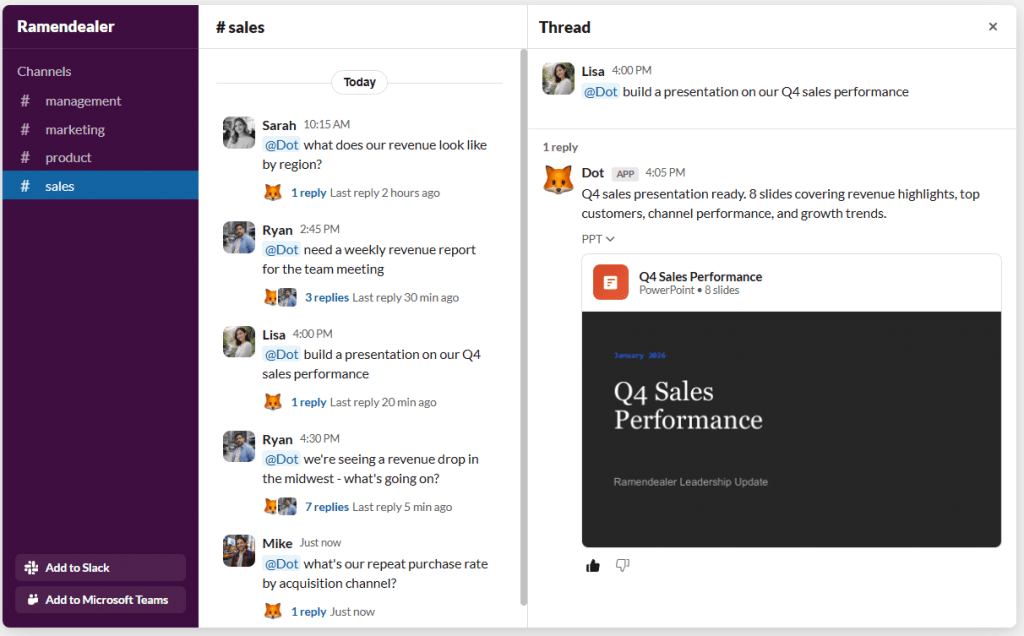Screen dimensions: 1024x636
Task: Open the marketing channel
Action: tap(101, 129)
